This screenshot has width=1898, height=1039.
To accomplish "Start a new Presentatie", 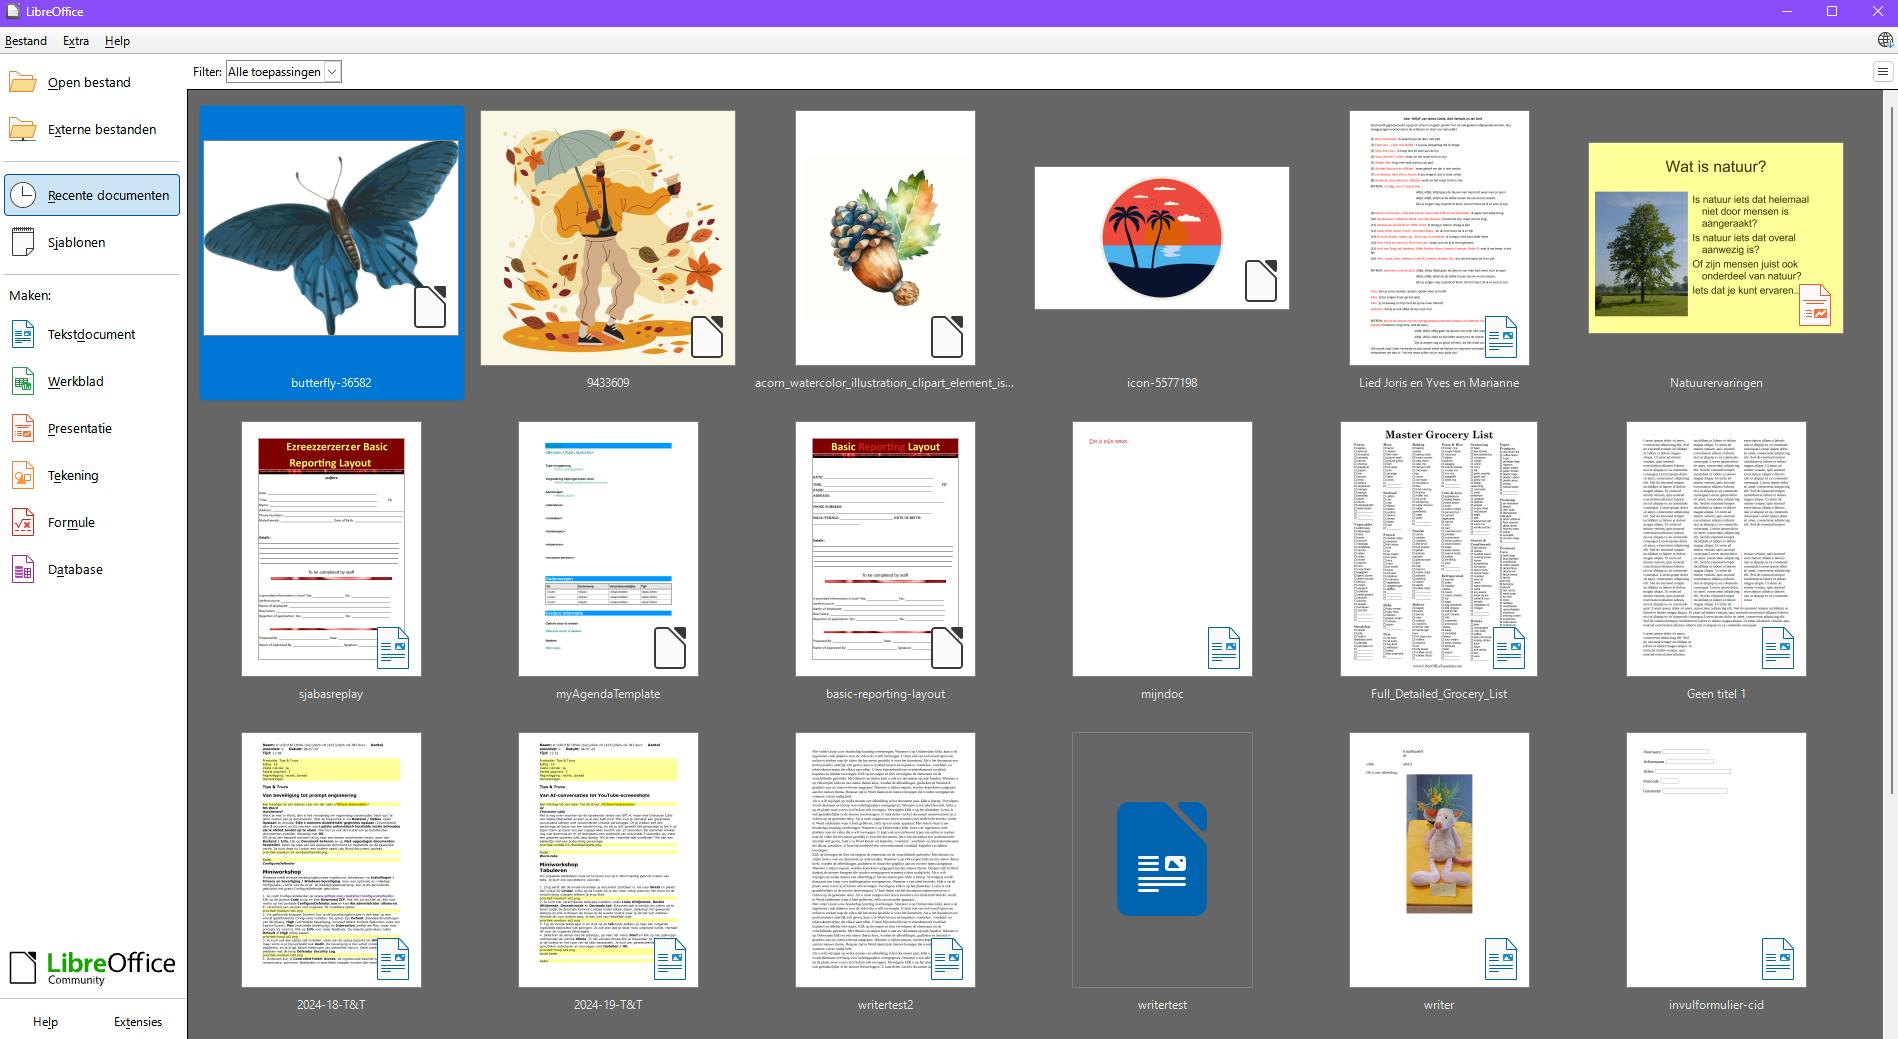I will point(92,428).
